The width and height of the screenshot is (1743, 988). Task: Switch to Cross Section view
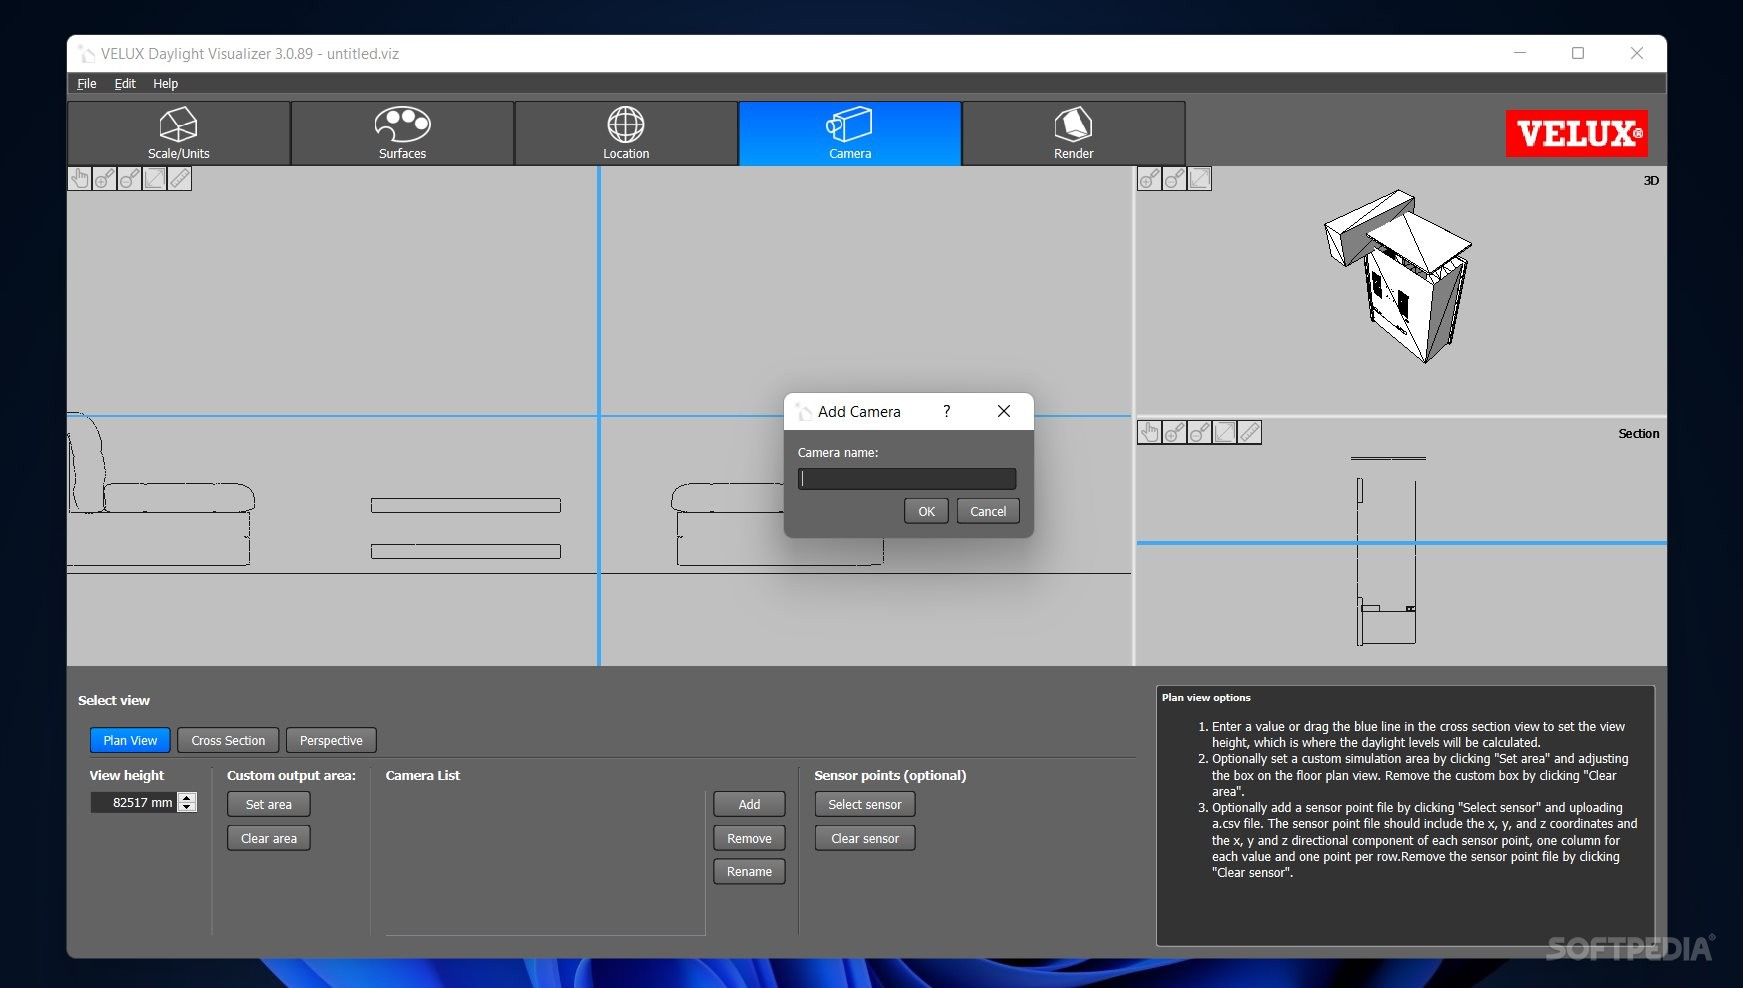coord(228,740)
